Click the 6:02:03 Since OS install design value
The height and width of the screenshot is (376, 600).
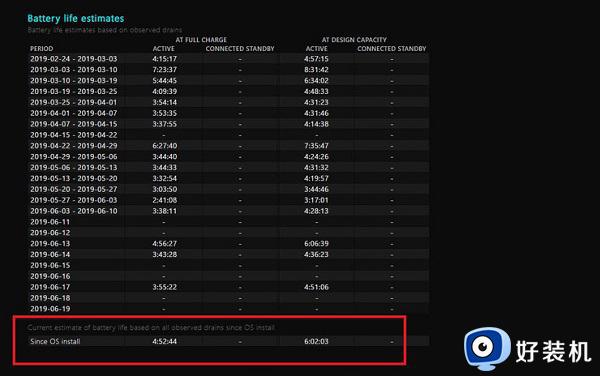click(316, 341)
